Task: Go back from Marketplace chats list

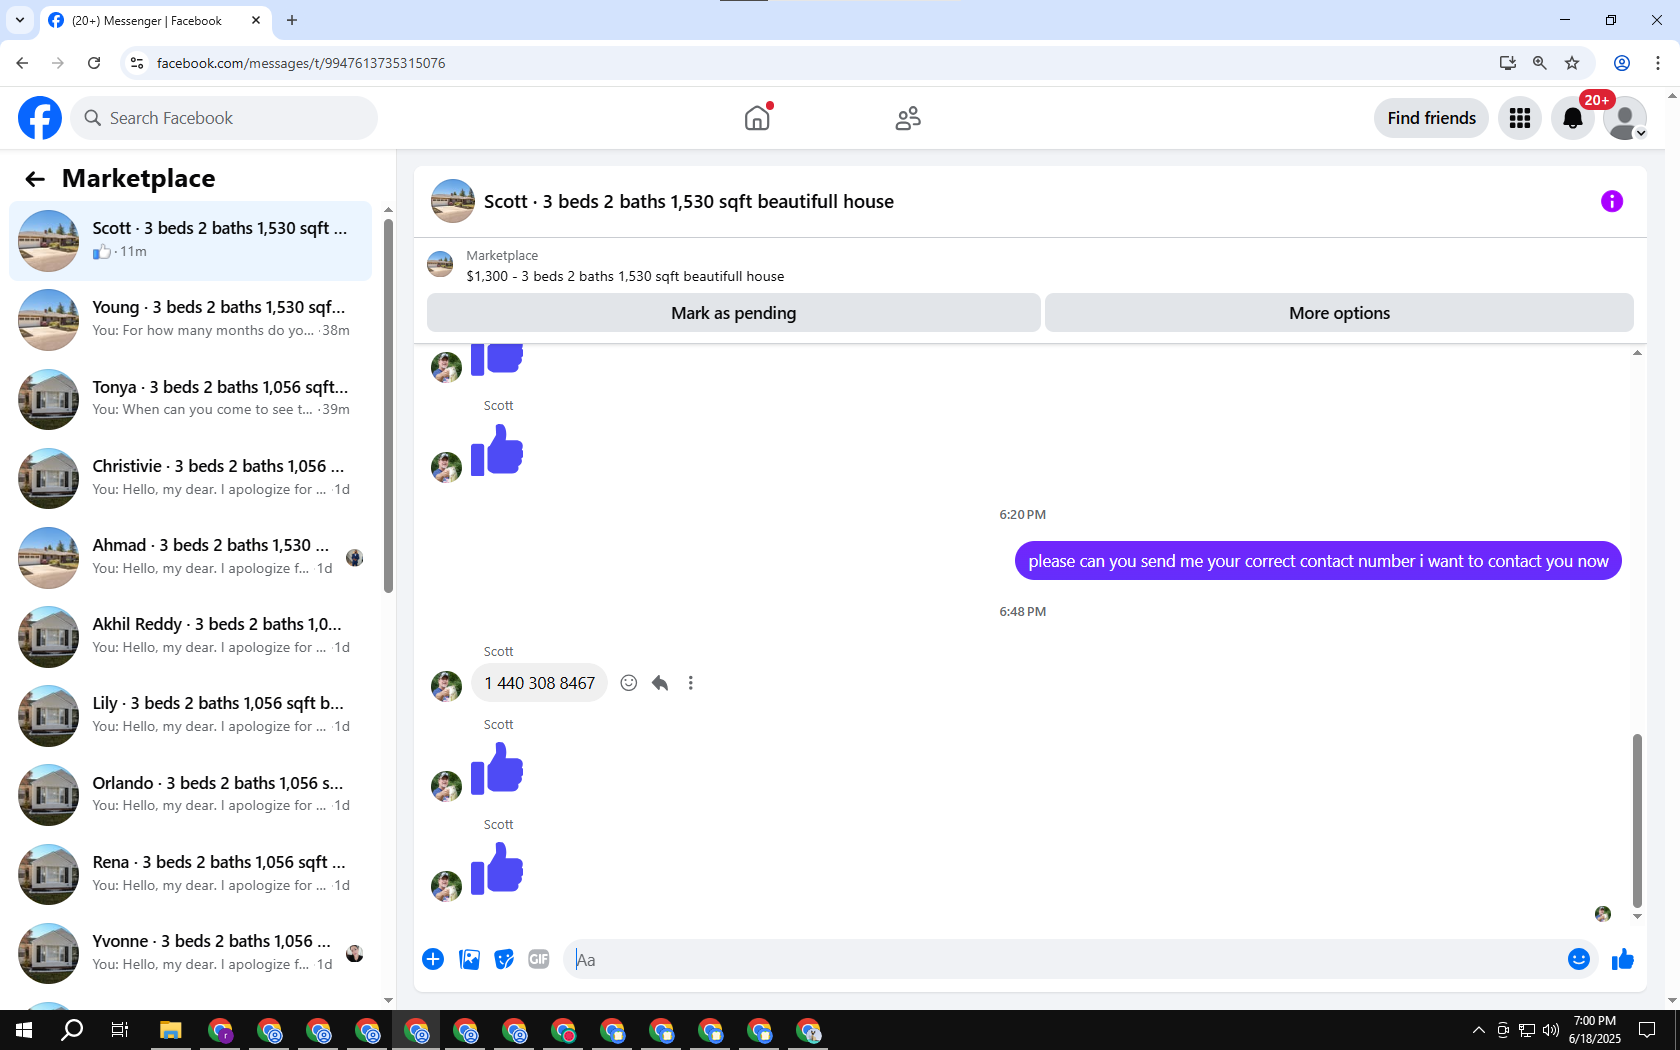Action: click(x=35, y=179)
